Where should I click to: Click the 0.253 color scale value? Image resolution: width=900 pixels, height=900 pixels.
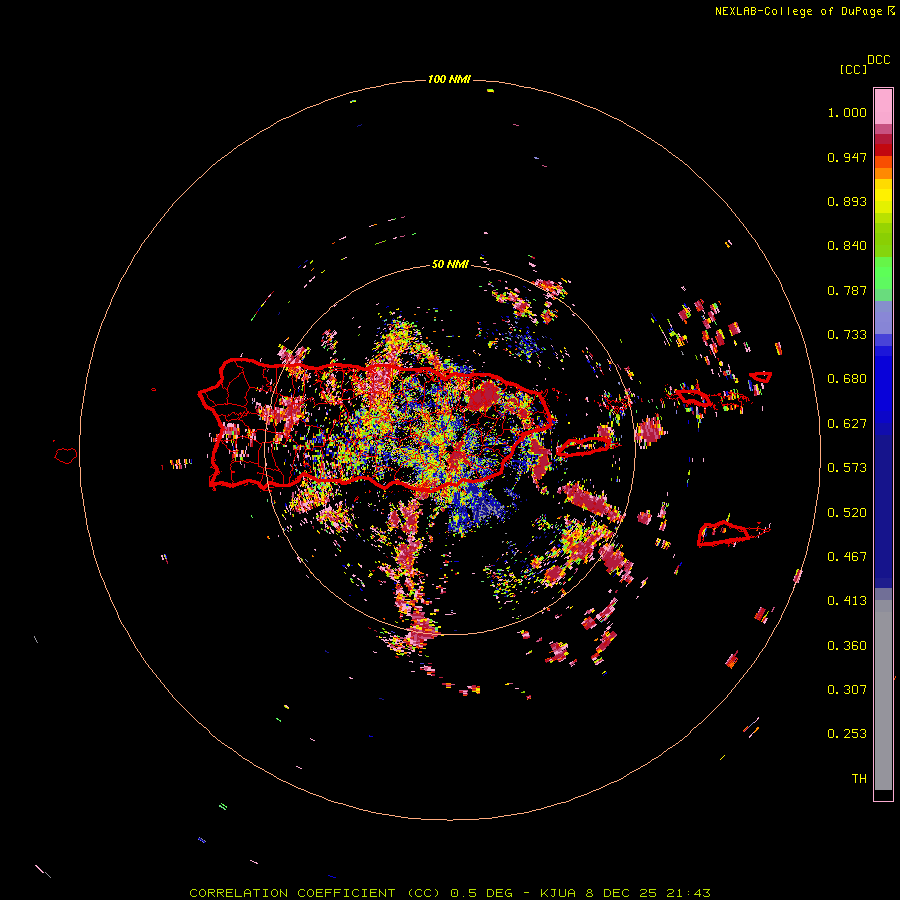pyautogui.click(x=847, y=734)
